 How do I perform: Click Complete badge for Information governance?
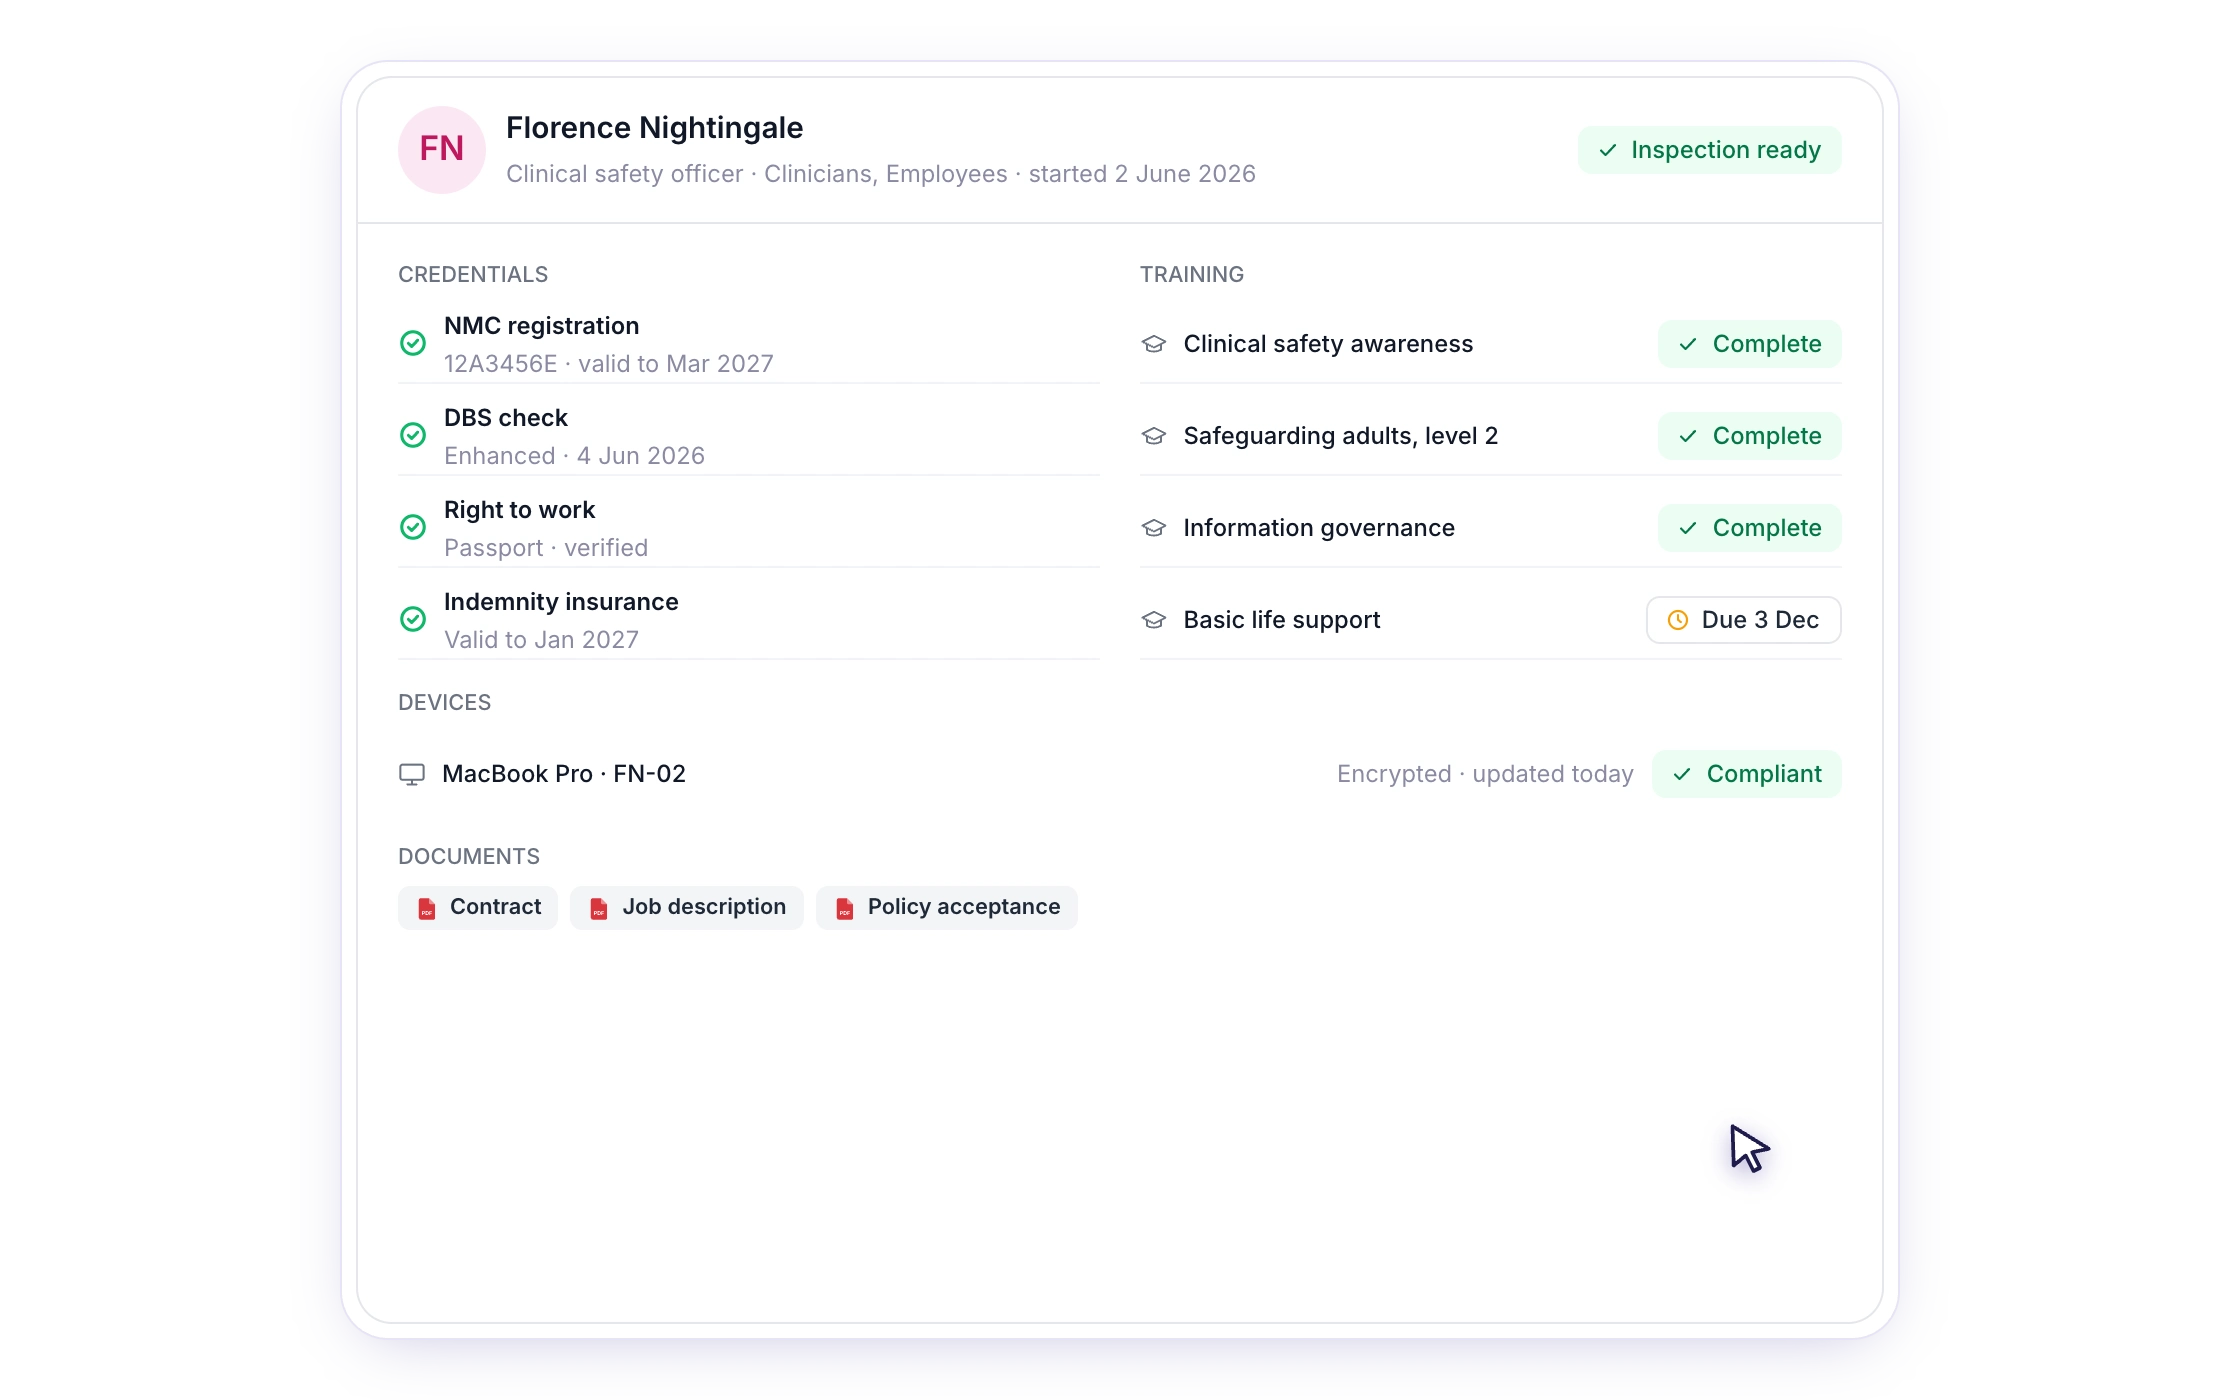click(1750, 528)
